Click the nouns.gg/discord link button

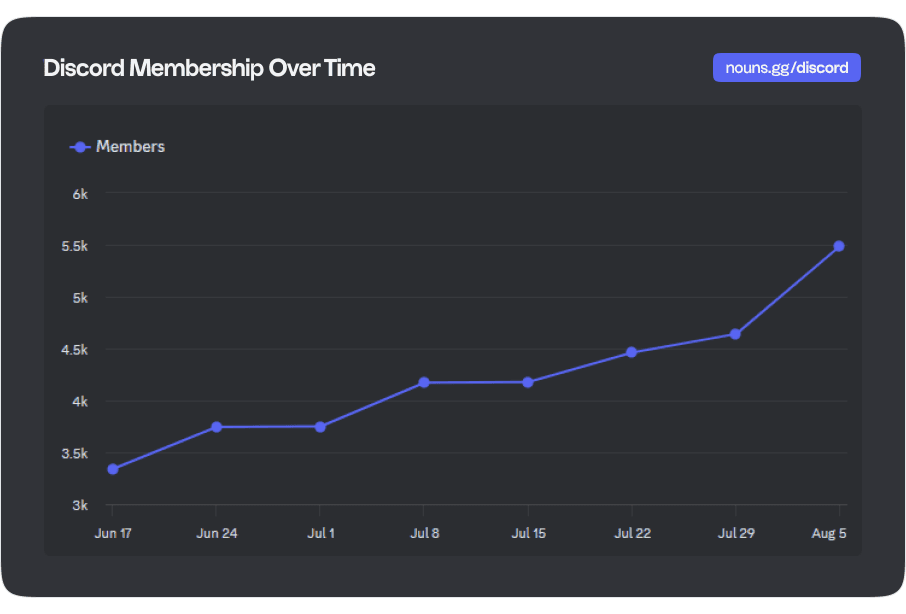tap(786, 68)
